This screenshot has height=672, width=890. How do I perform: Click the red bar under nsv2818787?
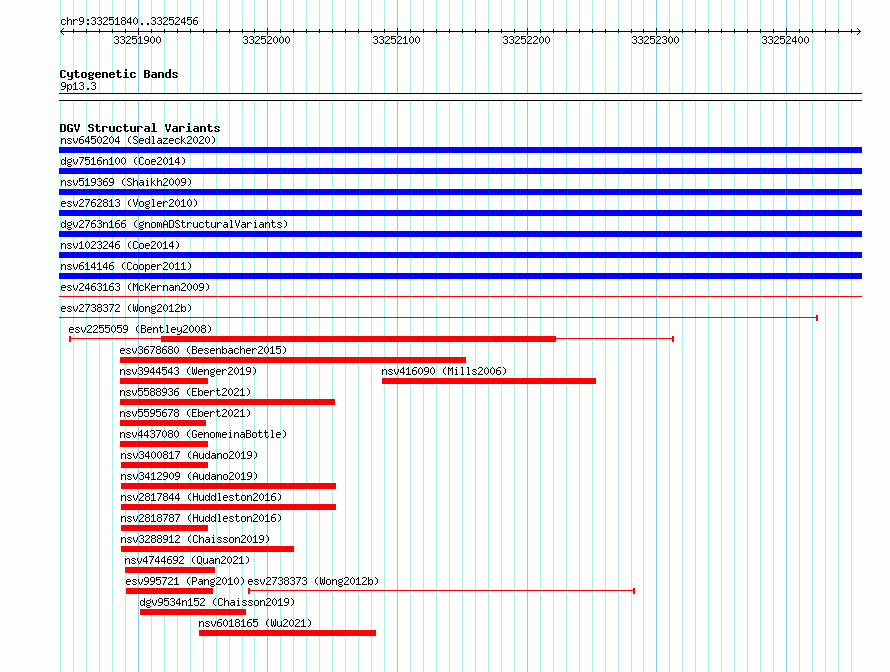(x=165, y=528)
